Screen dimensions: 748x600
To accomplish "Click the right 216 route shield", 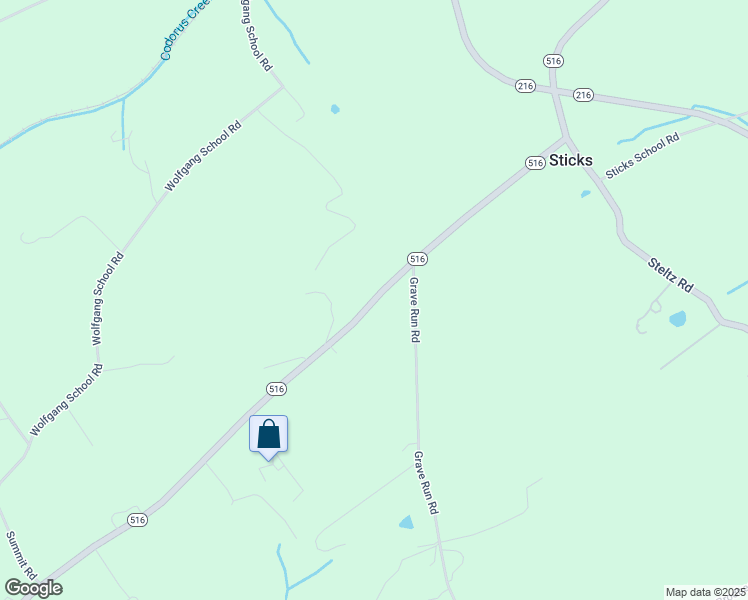I will pyautogui.click(x=583, y=95).
